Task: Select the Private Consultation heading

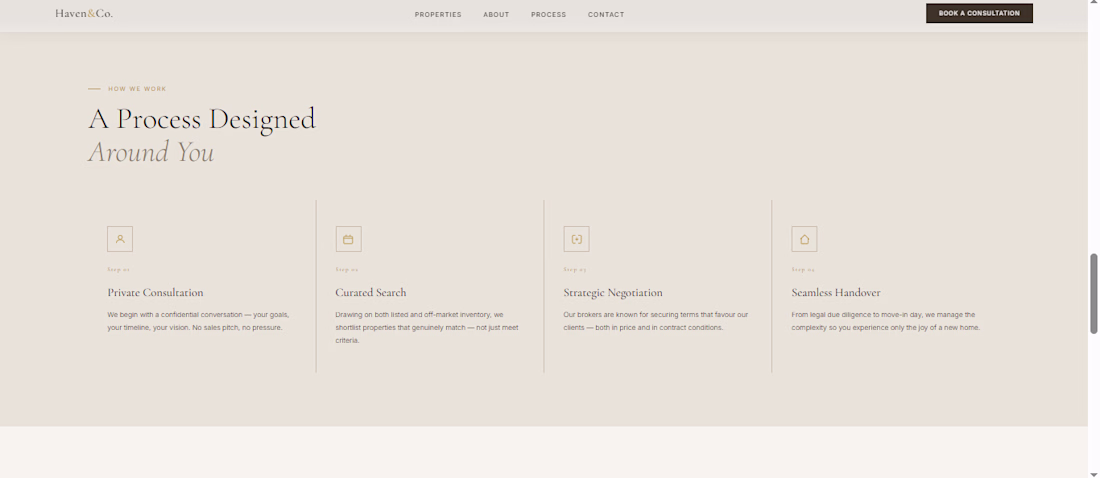Action: (x=155, y=293)
